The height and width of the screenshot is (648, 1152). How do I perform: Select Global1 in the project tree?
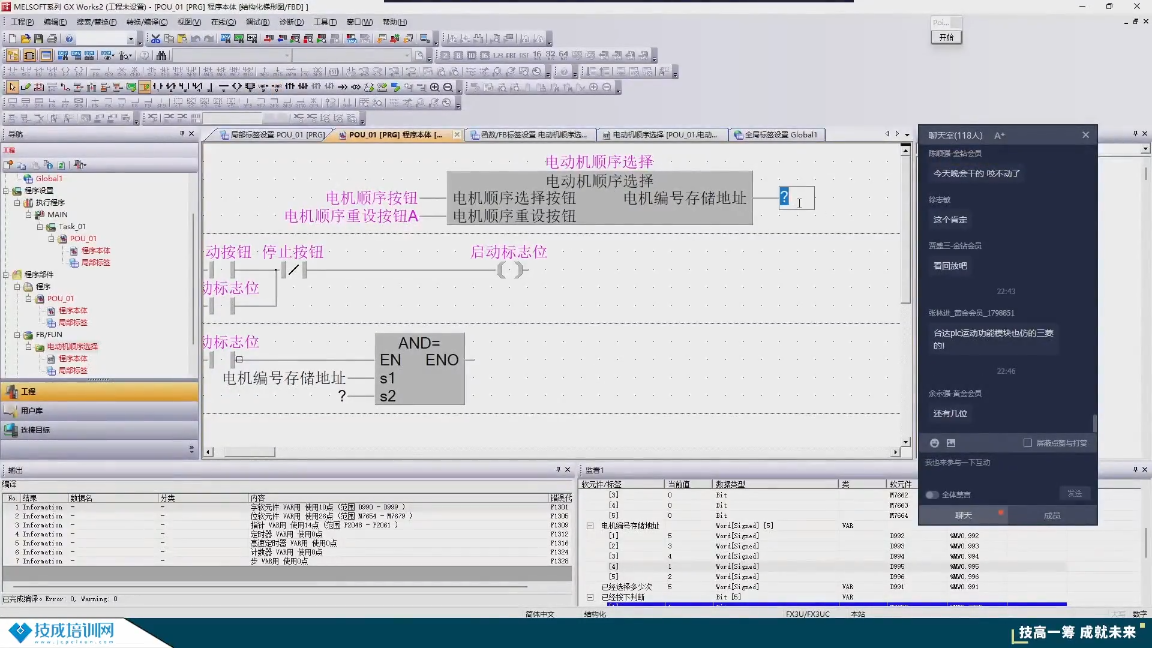pyautogui.click(x=48, y=178)
